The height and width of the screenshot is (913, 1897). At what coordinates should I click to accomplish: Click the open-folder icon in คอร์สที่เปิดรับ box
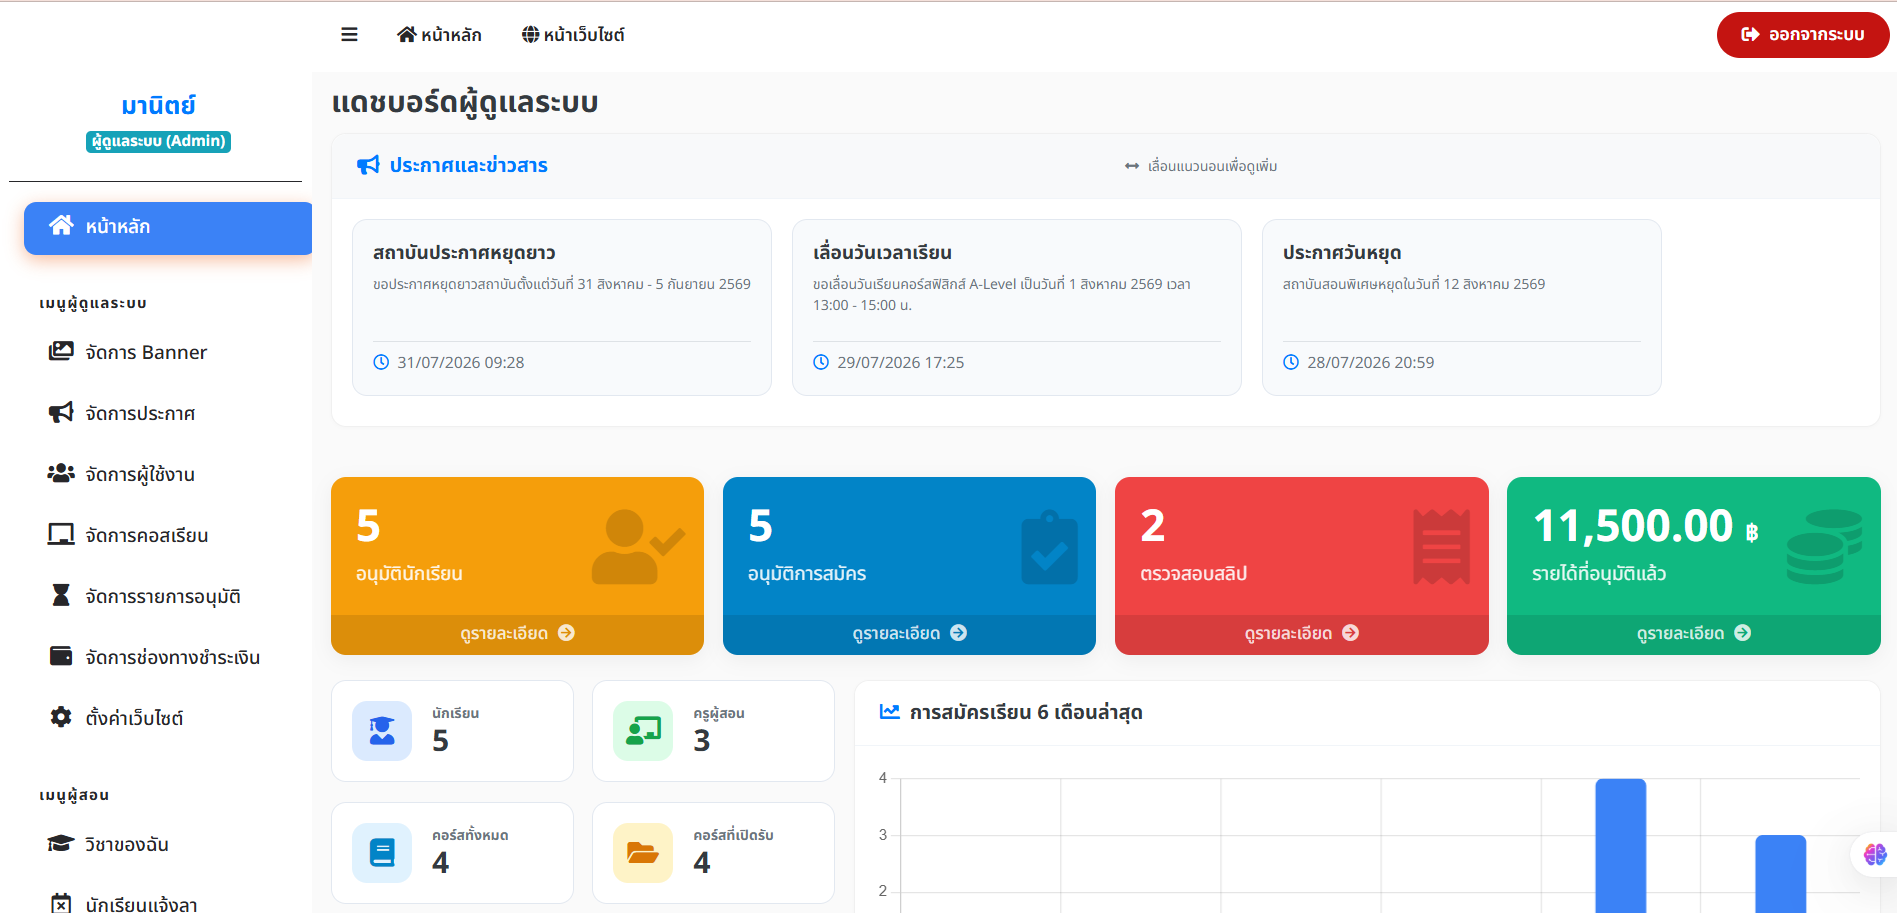pos(643,853)
